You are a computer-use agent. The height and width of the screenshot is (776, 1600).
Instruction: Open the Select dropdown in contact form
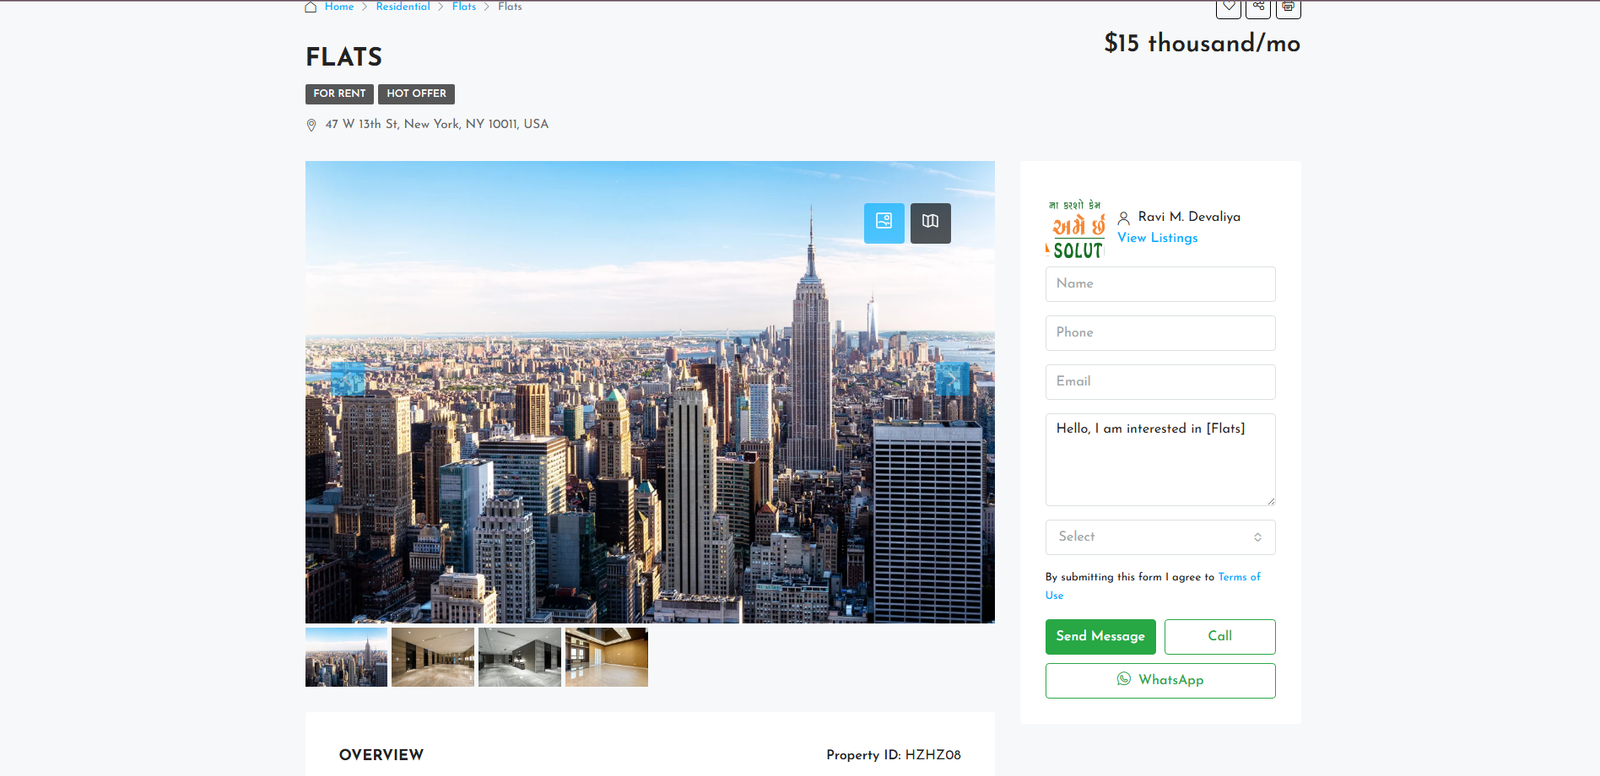pyautogui.click(x=1160, y=537)
